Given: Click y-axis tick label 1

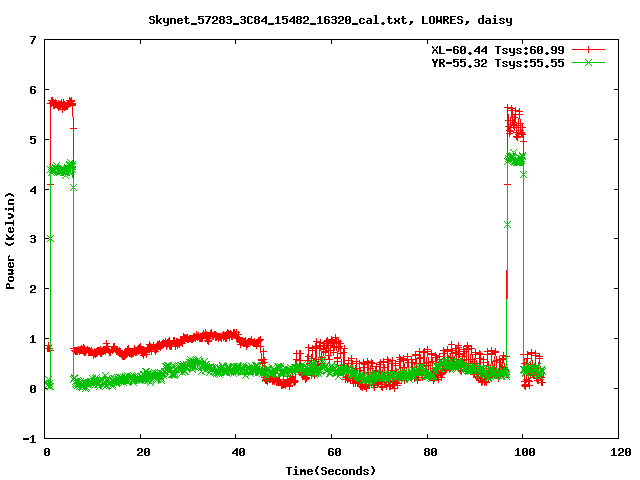Looking at the screenshot, I should click(x=33, y=339).
